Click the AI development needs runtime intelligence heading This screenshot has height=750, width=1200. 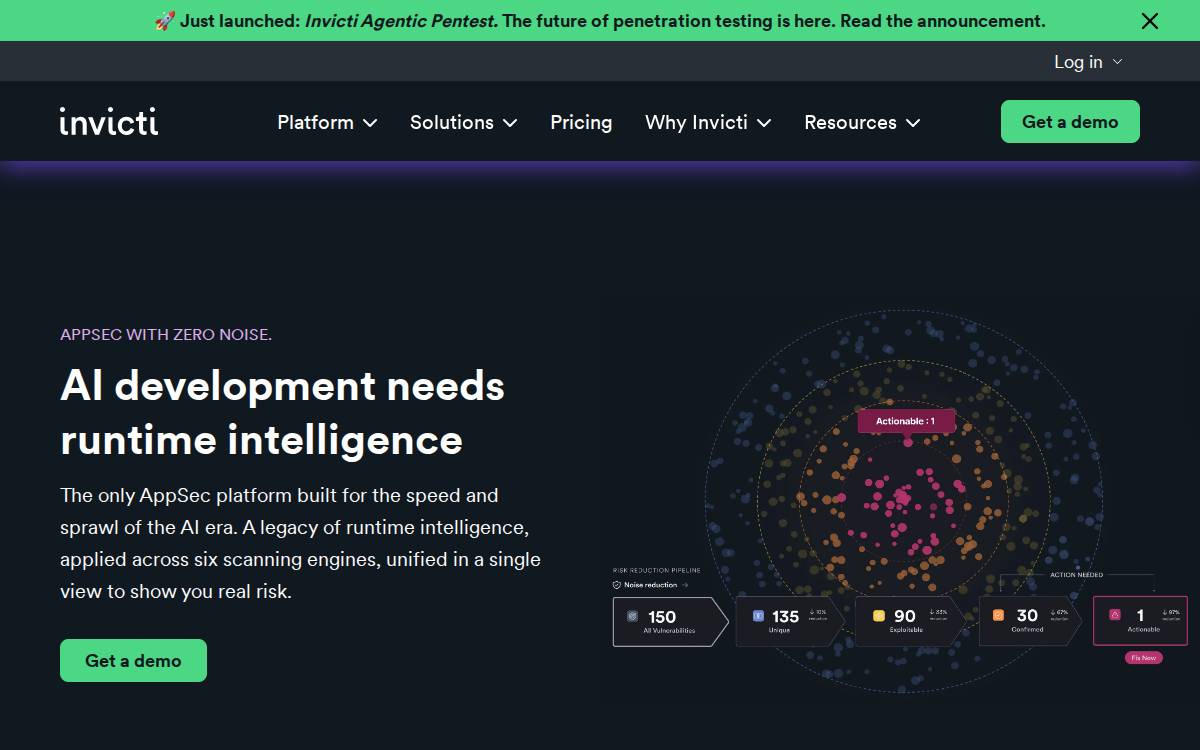282,412
